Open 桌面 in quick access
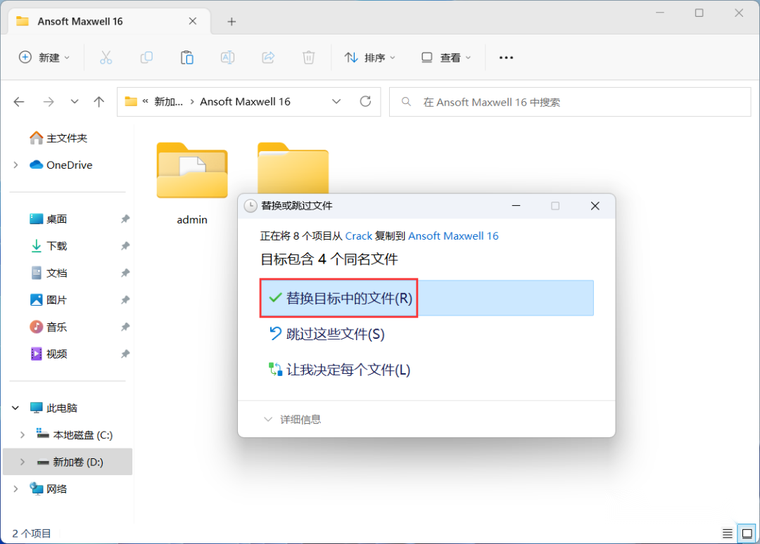This screenshot has height=544, width=760. click(x=48, y=219)
